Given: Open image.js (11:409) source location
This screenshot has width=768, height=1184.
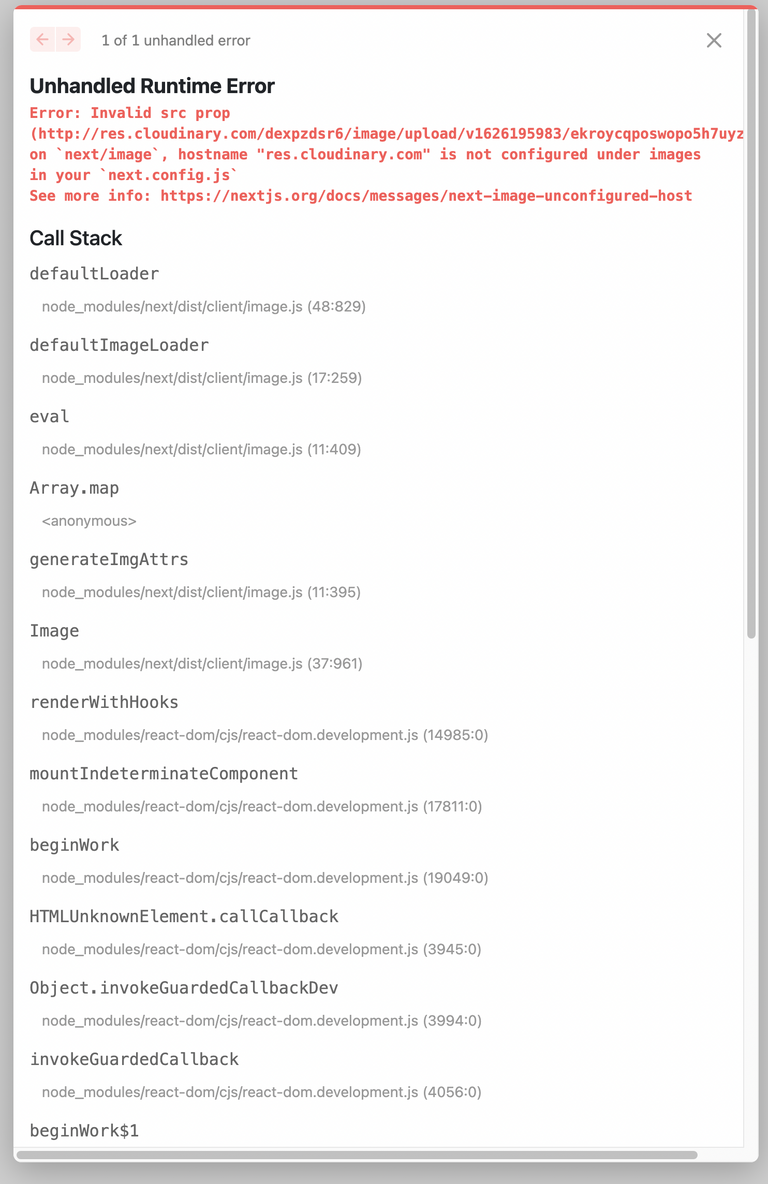Looking at the screenshot, I should pos(202,449).
